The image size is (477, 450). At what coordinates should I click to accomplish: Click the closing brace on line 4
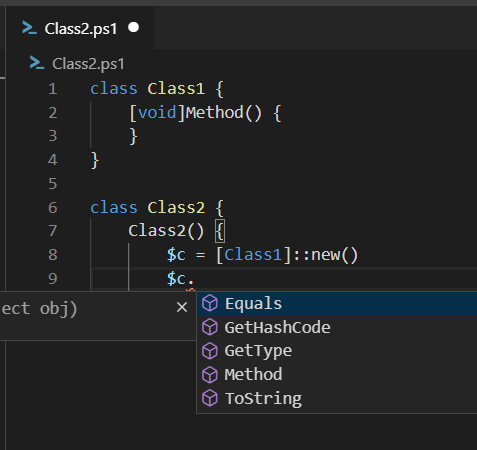tap(95, 160)
